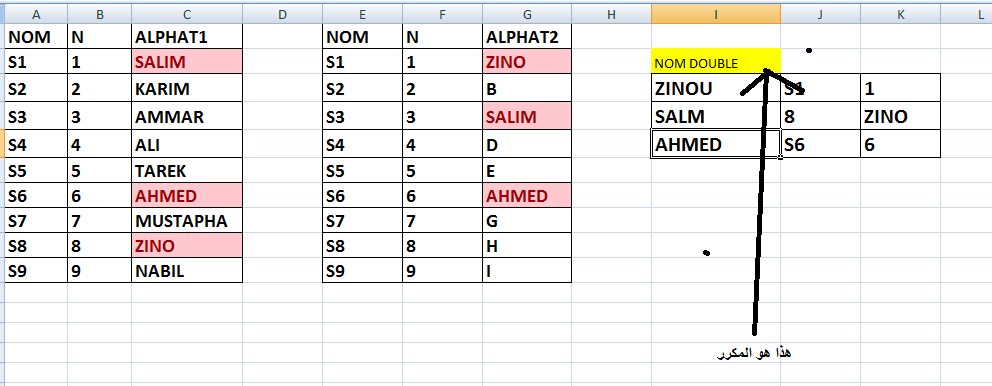Select the MUSTAPHA cell

[187, 221]
